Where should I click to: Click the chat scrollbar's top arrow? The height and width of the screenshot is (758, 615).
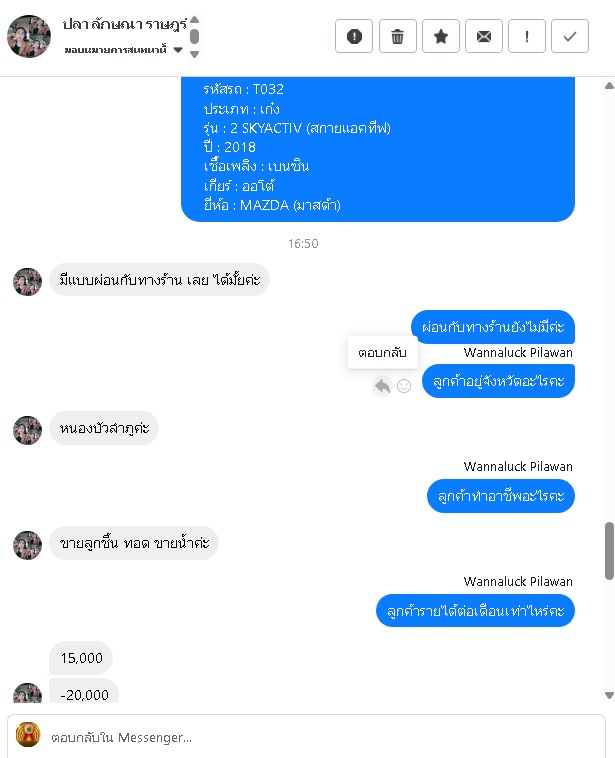609,86
